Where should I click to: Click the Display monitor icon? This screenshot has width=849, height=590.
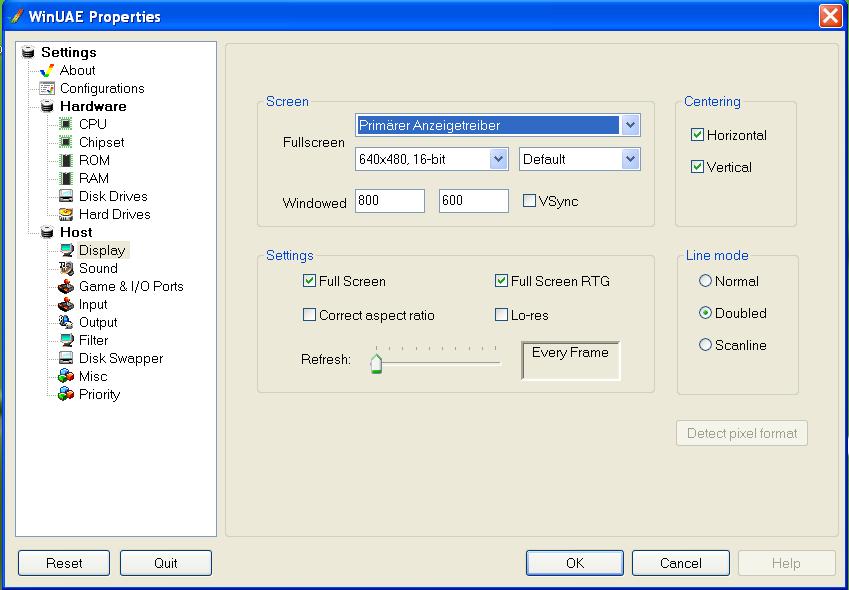(67, 250)
